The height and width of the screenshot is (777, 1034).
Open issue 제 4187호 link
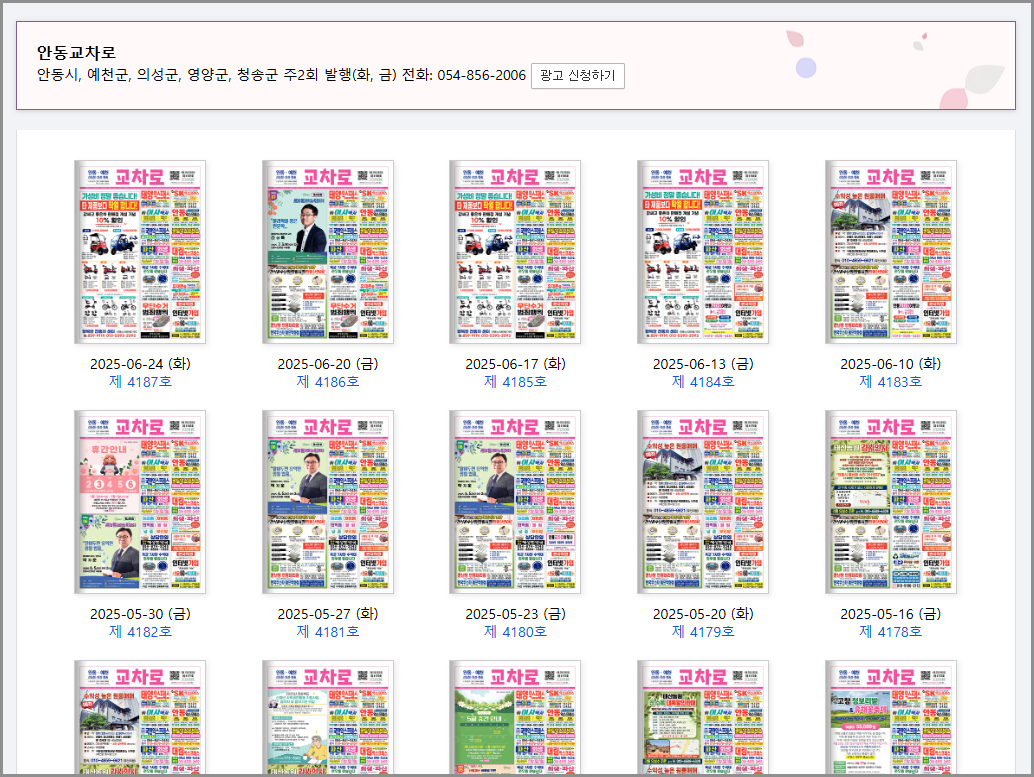click(139, 382)
